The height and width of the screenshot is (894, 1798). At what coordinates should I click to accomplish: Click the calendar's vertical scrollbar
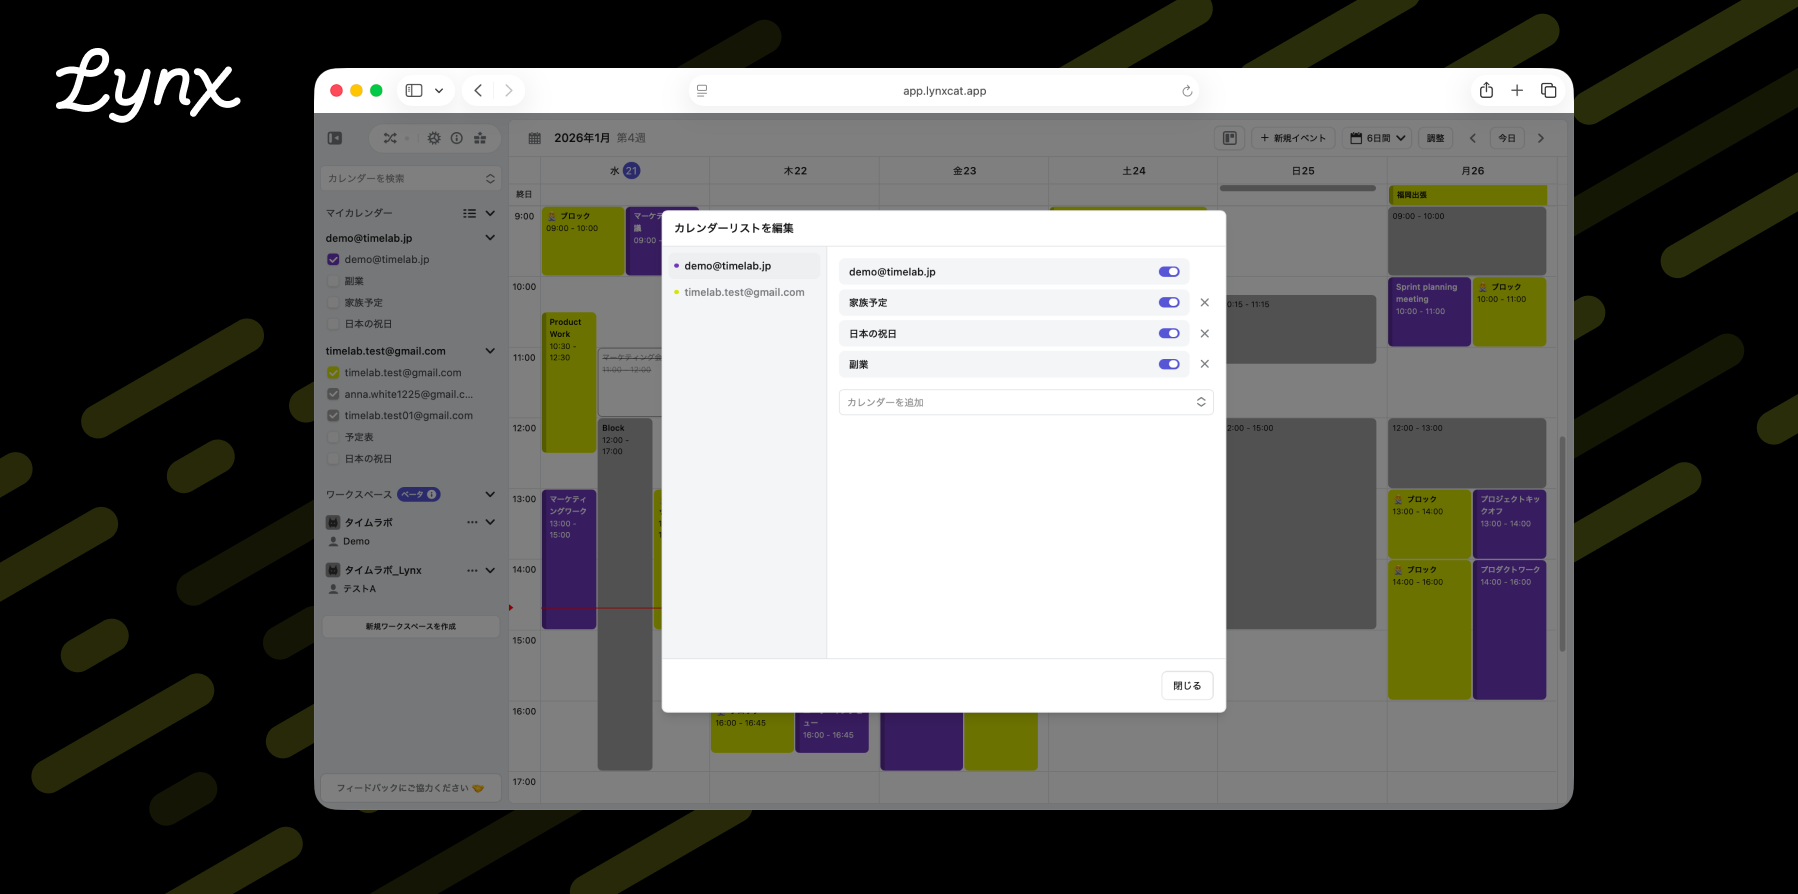coord(1562,544)
